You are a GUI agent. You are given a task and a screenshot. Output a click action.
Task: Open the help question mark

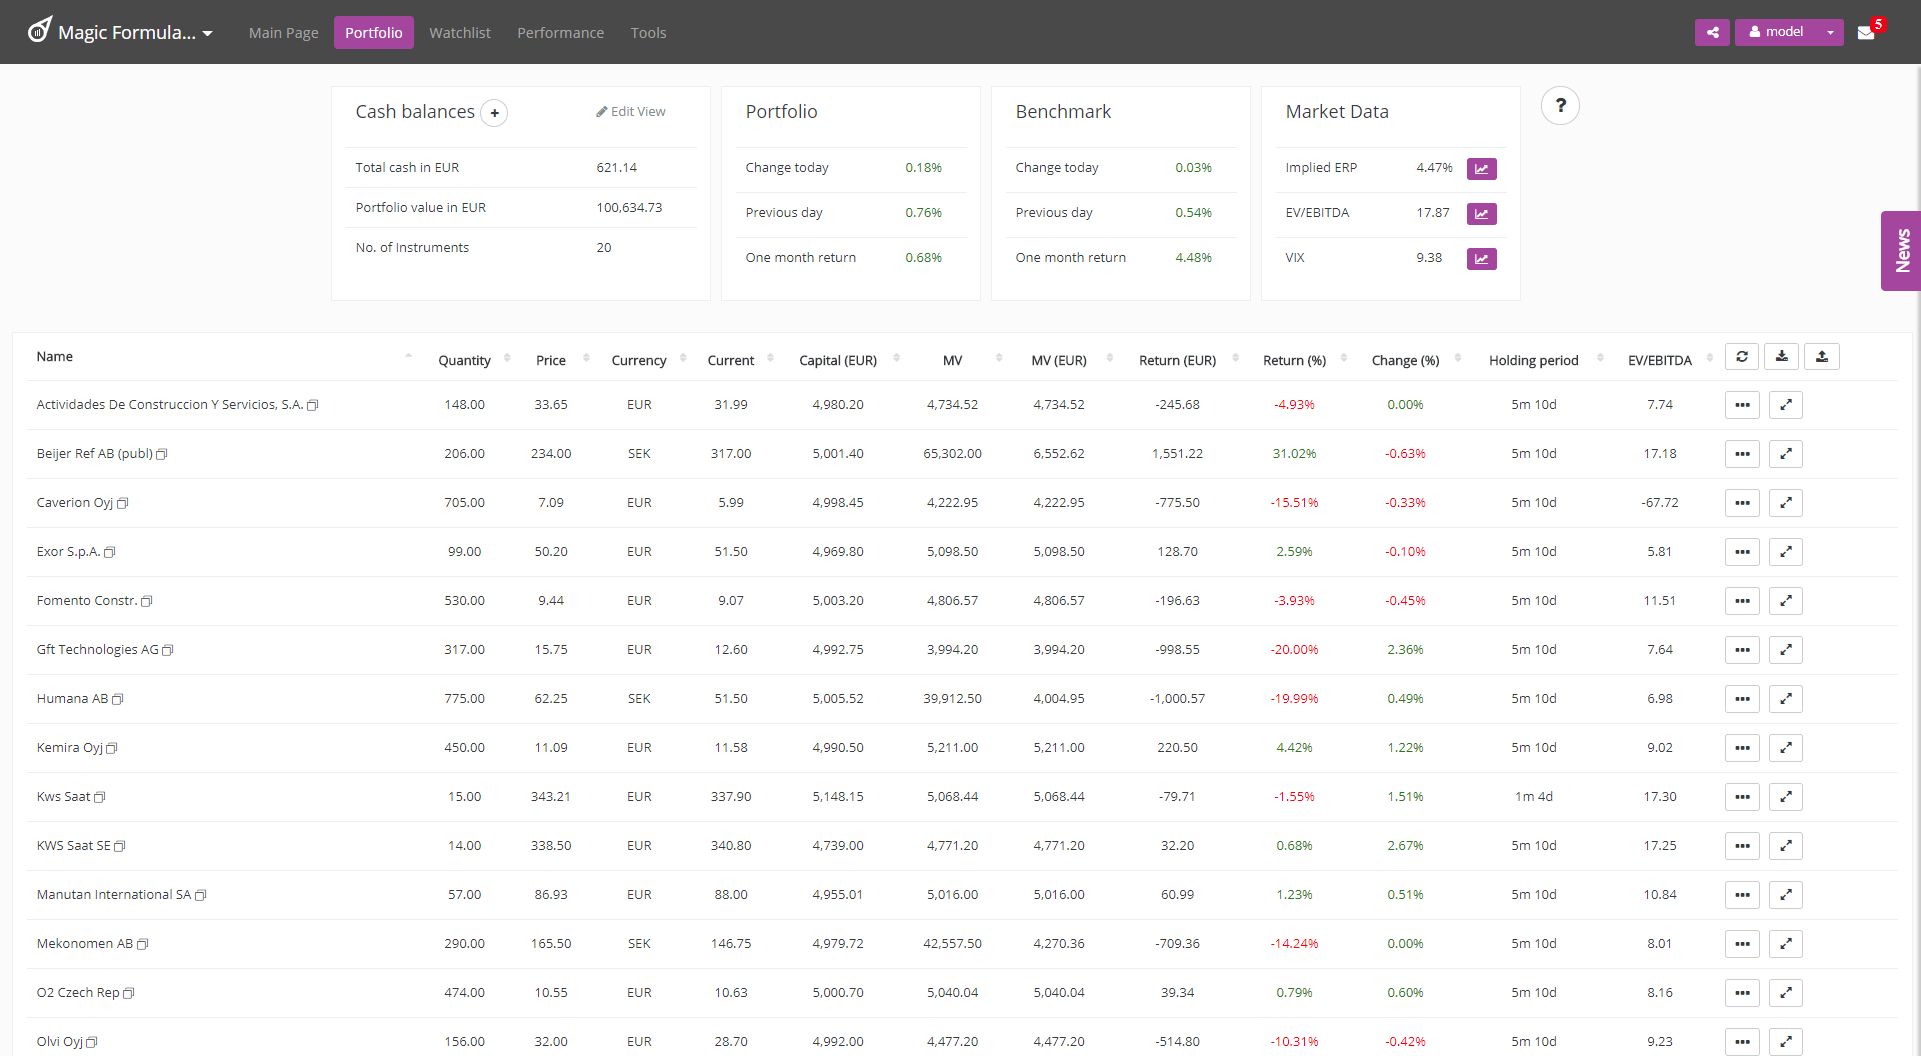pos(1561,105)
